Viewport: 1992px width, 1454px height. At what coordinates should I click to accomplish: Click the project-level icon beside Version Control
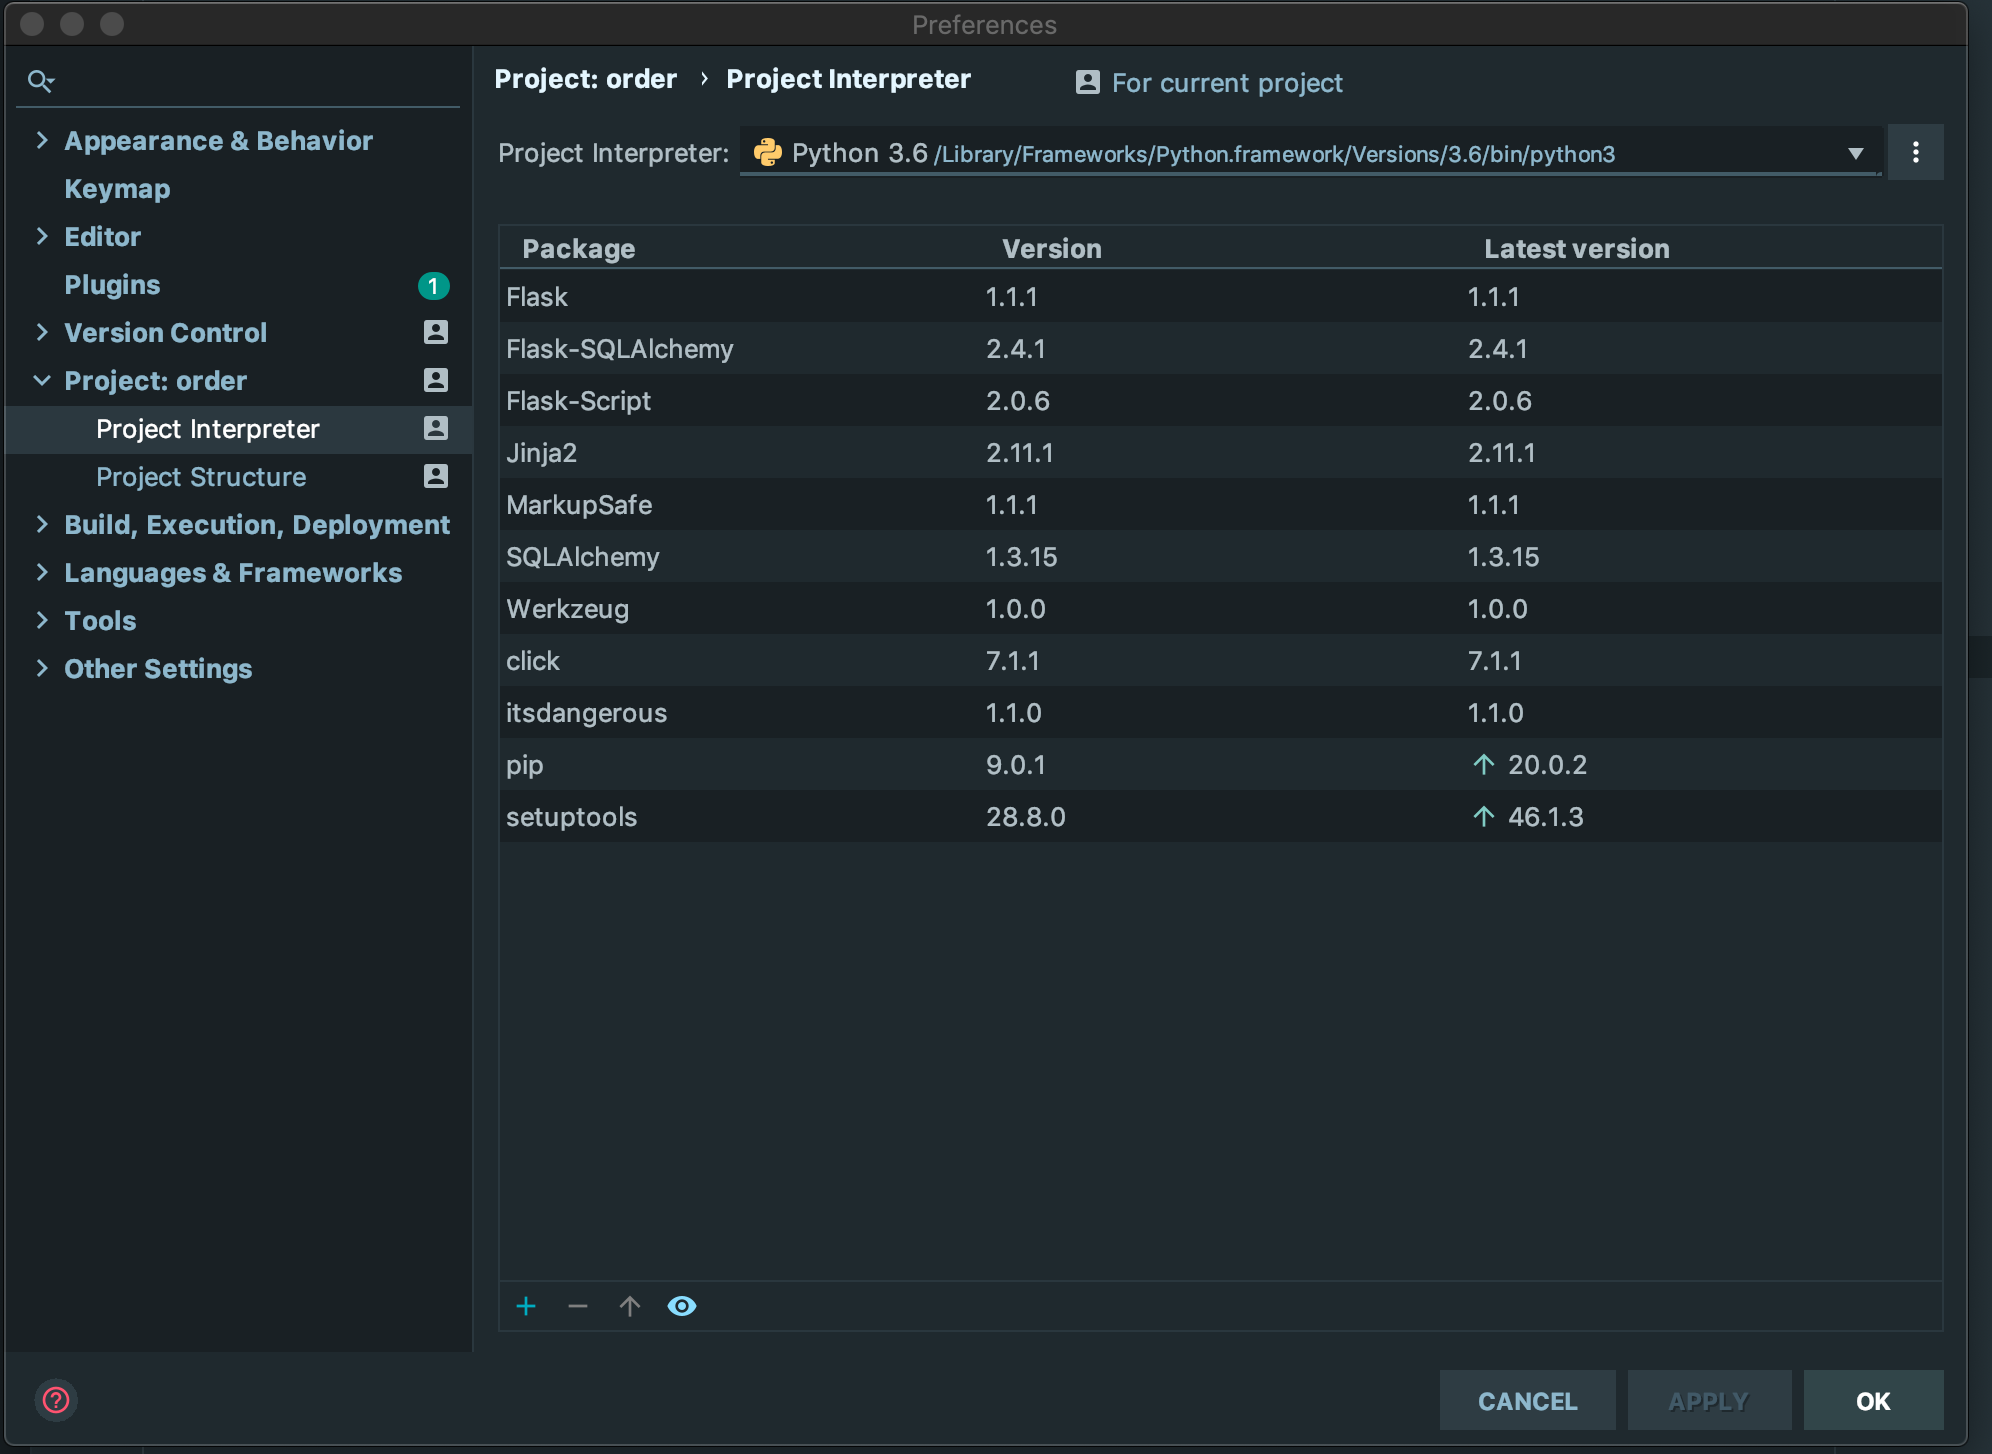pyautogui.click(x=436, y=332)
